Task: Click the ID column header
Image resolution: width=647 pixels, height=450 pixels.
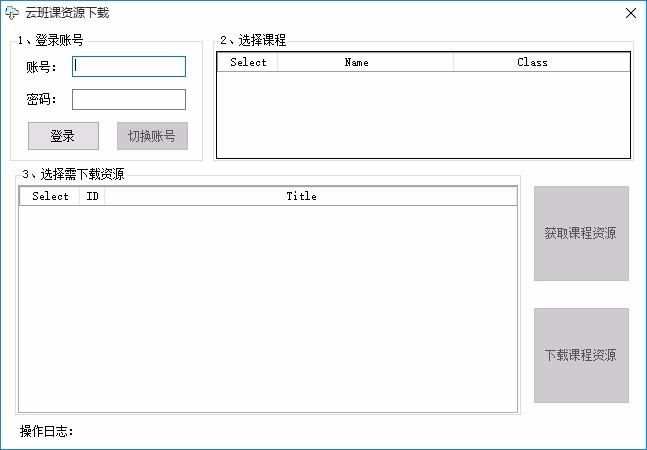Action: pos(92,196)
